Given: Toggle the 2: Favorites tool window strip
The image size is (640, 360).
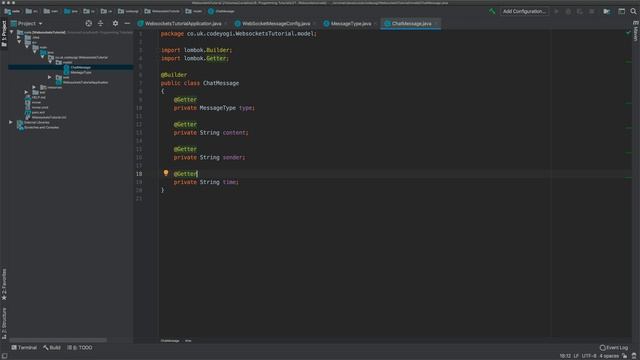Looking at the screenshot, I should [4, 284].
